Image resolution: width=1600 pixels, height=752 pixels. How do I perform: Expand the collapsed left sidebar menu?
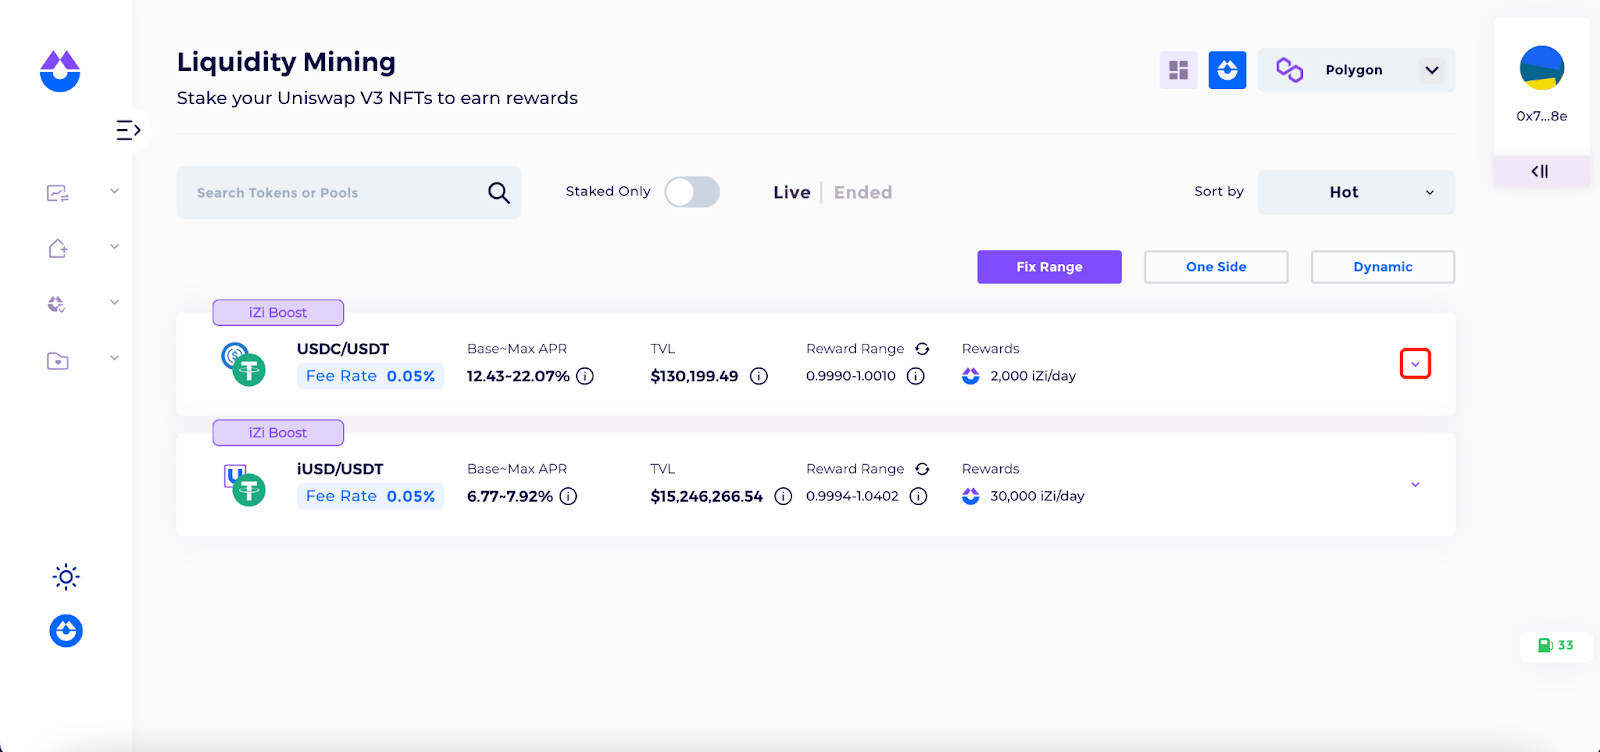(x=129, y=130)
